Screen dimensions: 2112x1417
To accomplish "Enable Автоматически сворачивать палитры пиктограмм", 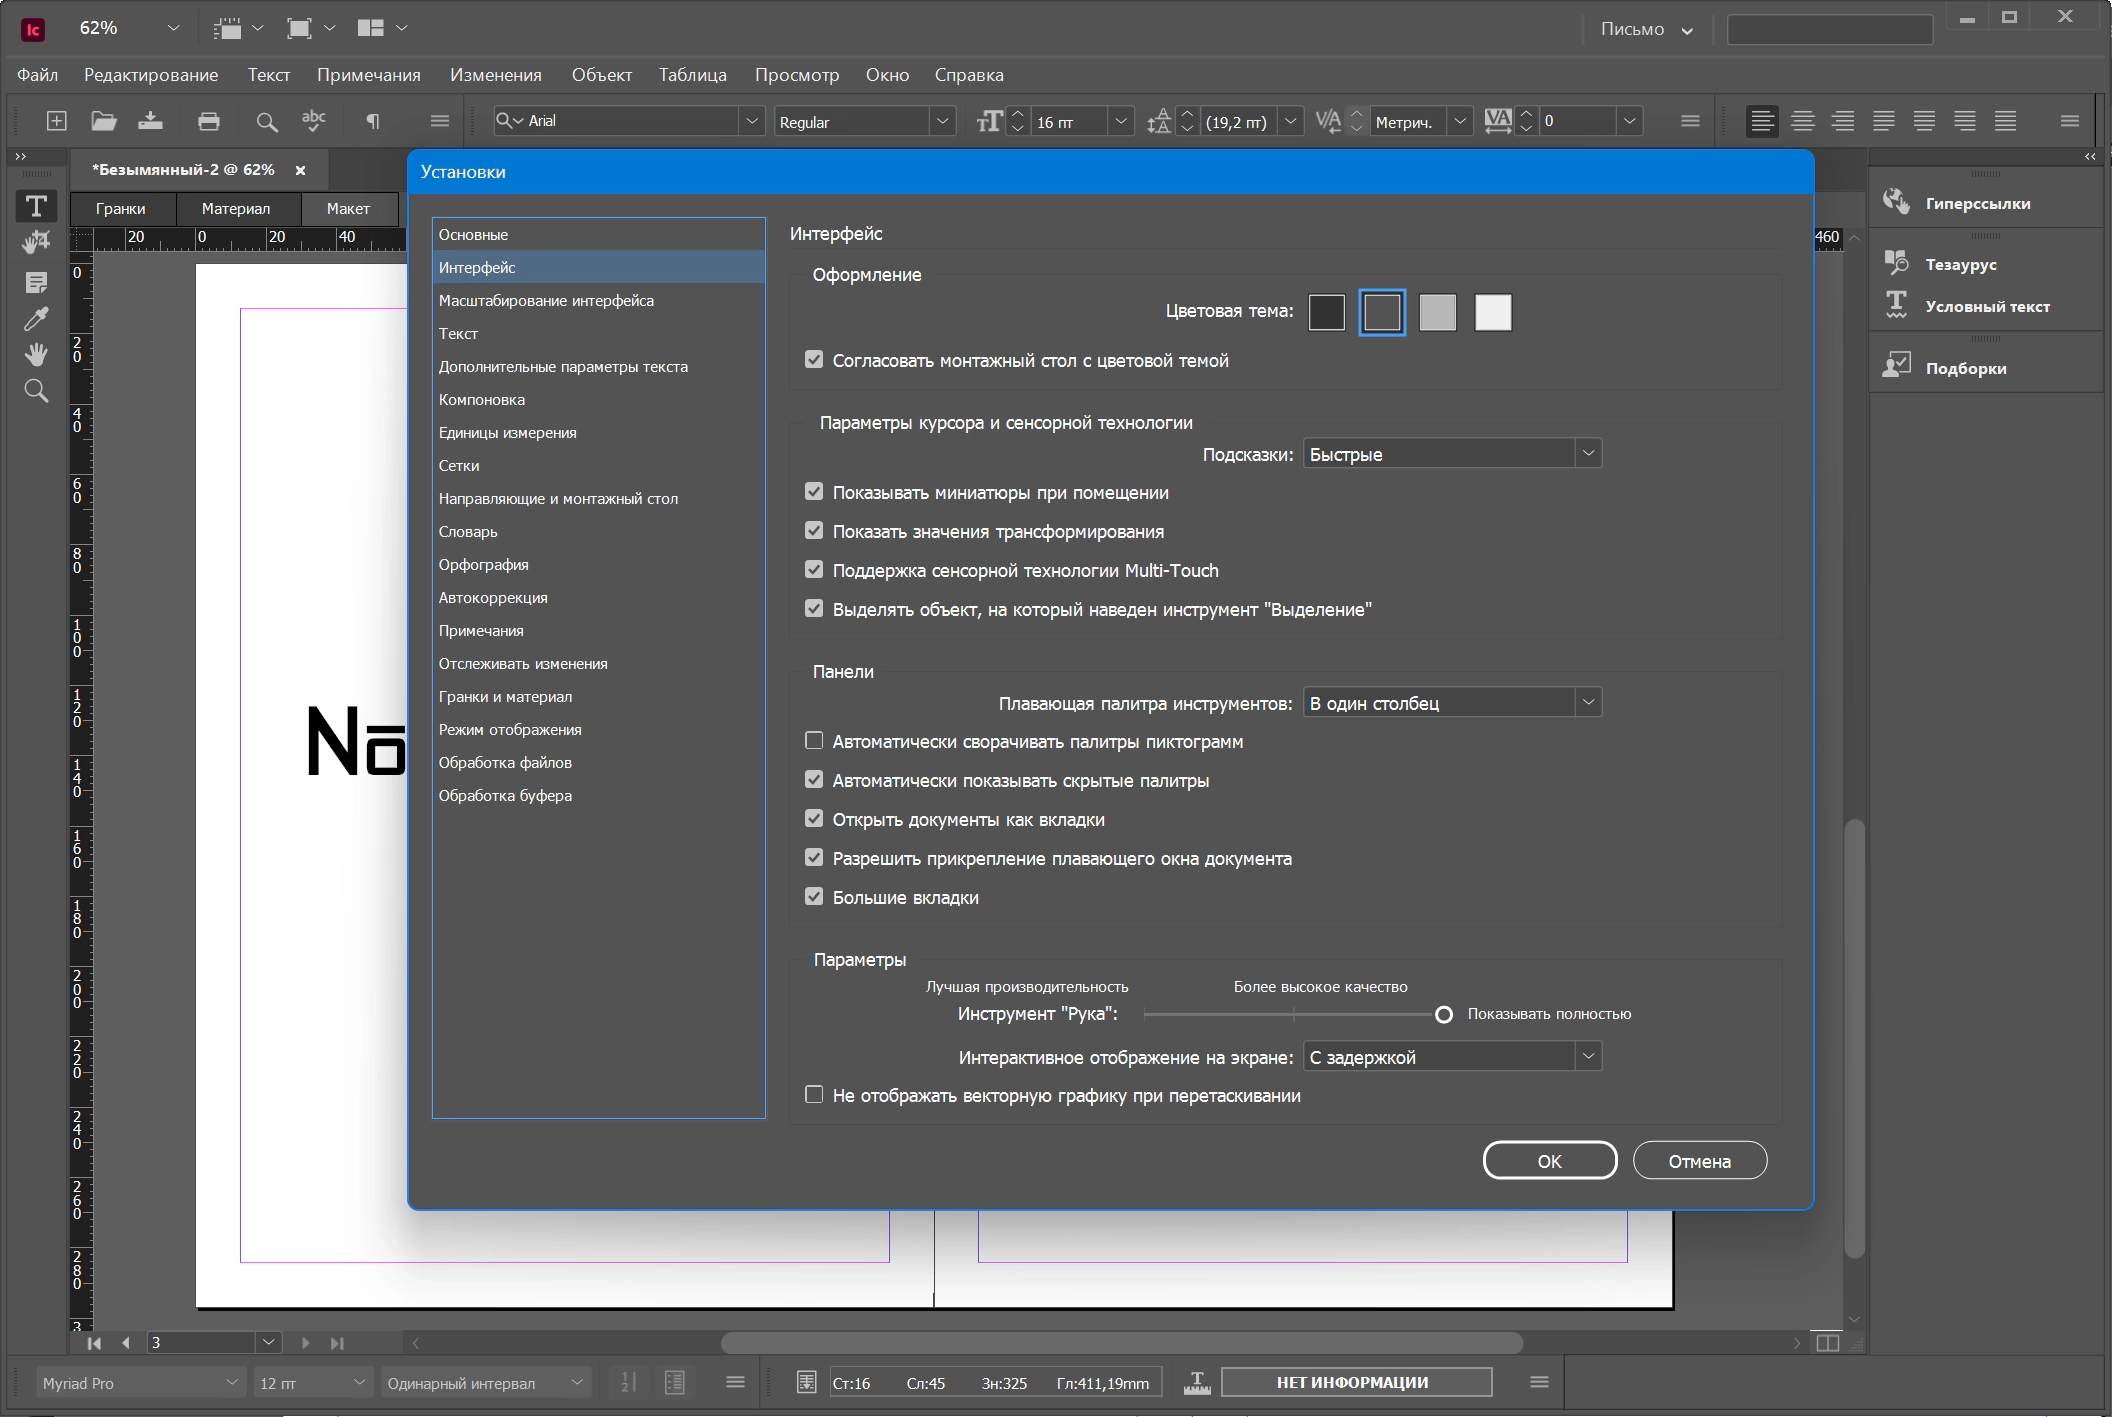I will tap(814, 741).
